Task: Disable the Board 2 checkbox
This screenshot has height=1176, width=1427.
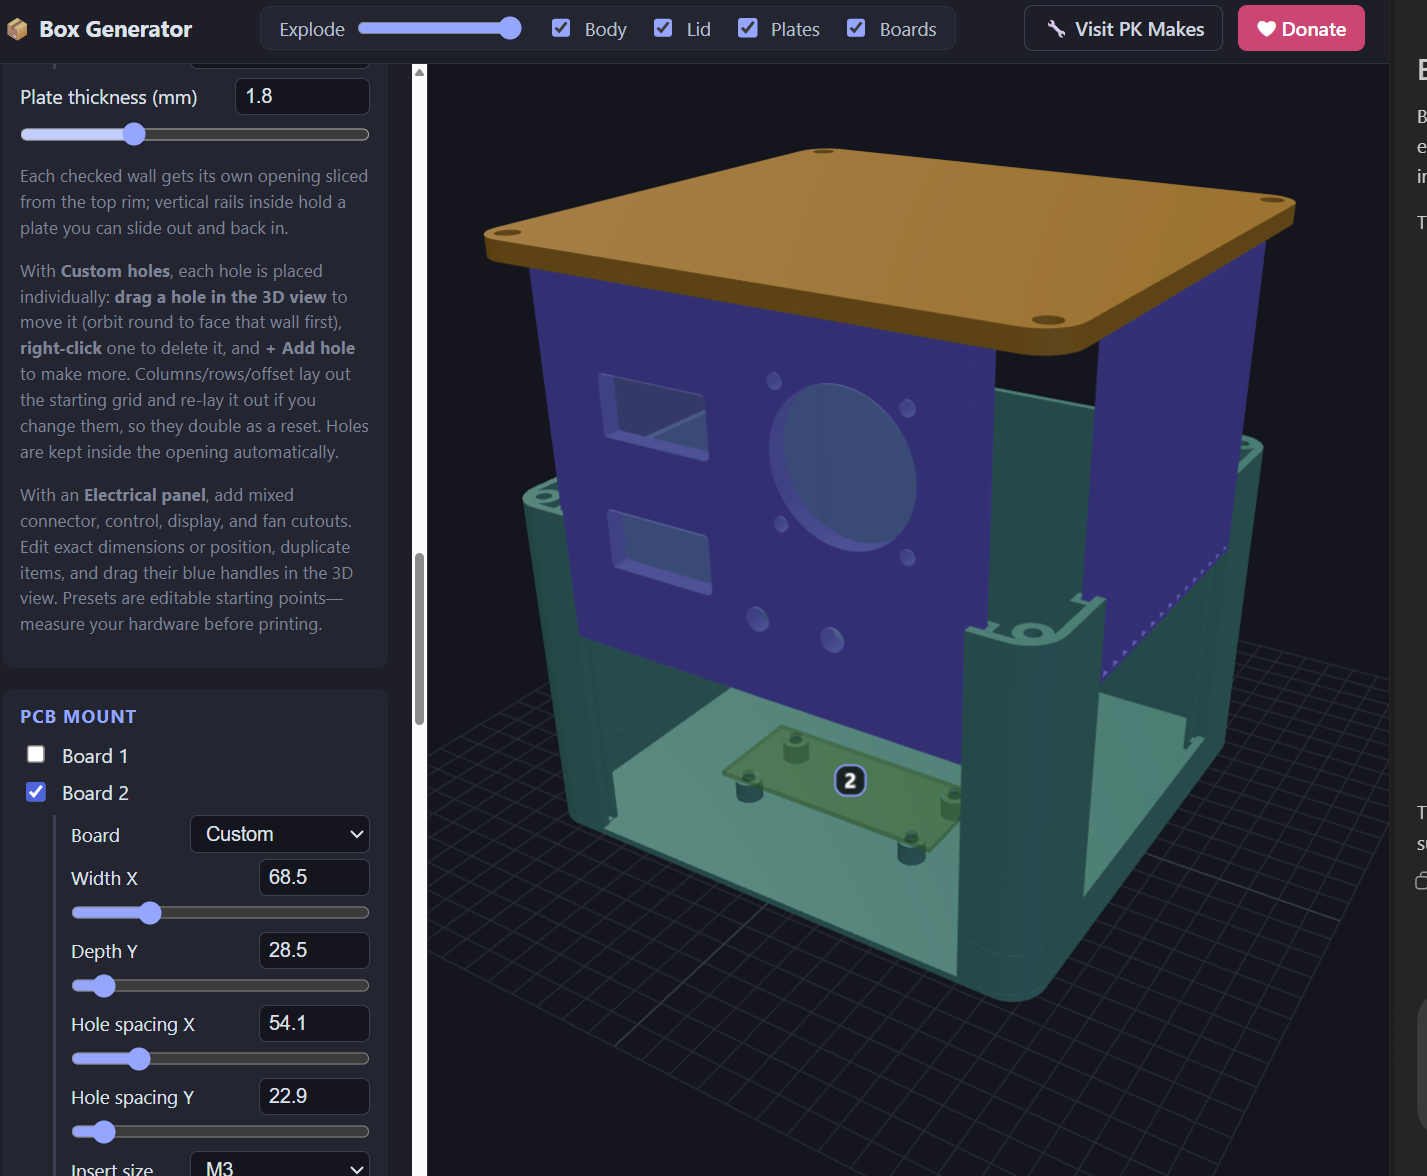Action: click(x=36, y=791)
